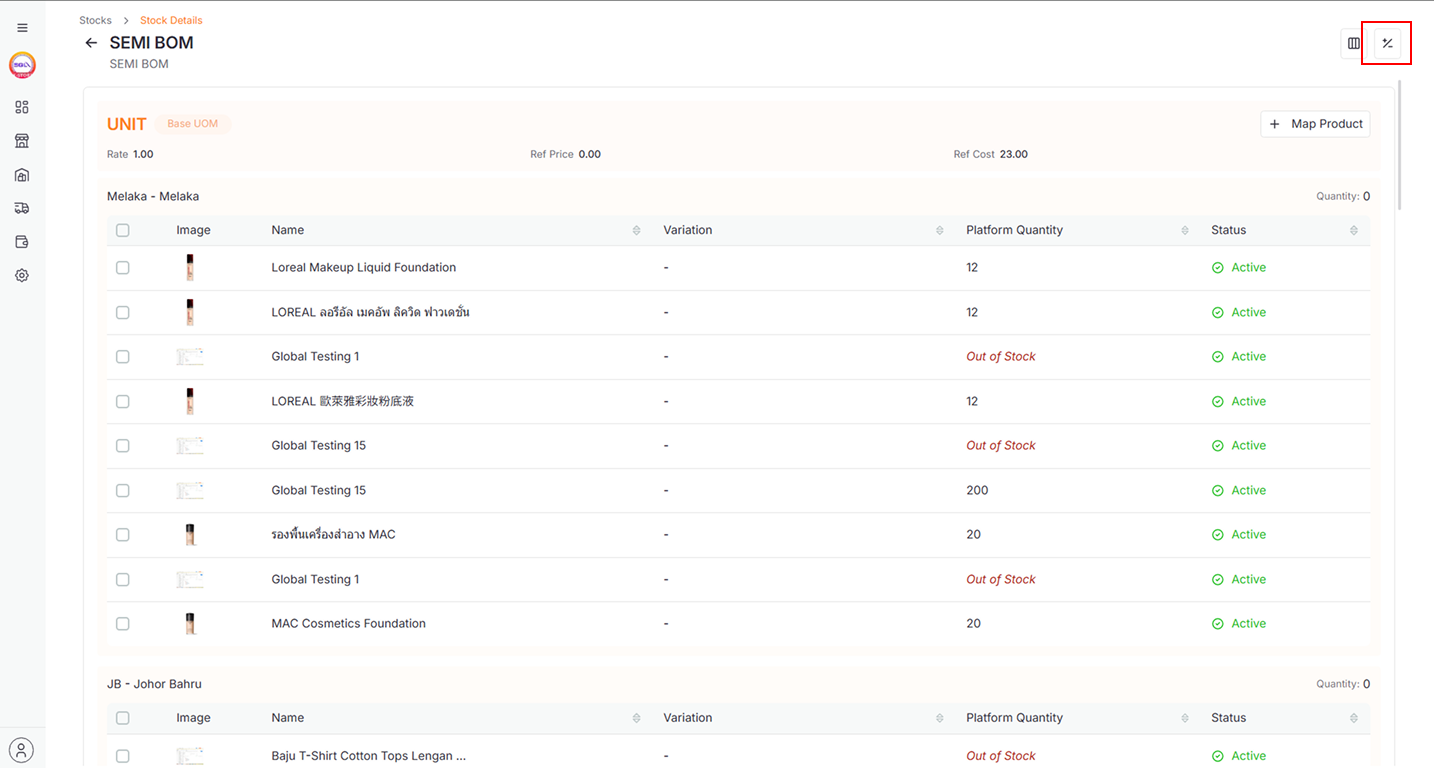
Task: Tick the checkbox for MAC Cosmetics Foundation
Action: (x=123, y=624)
